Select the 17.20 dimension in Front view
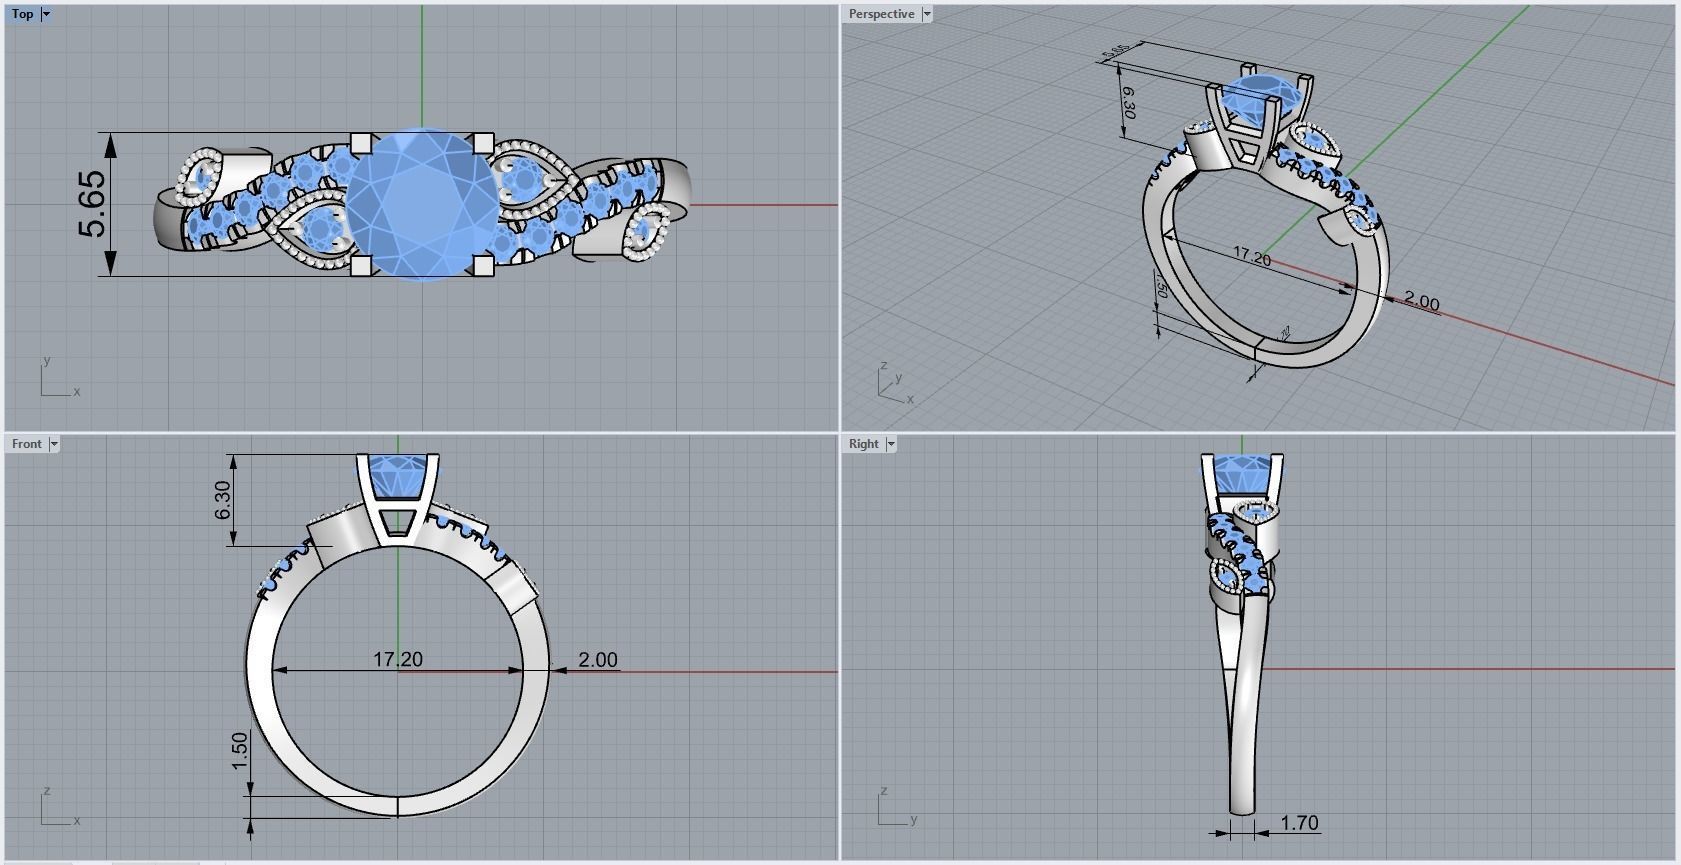1681x865 pixels. [x=398, y=659]
